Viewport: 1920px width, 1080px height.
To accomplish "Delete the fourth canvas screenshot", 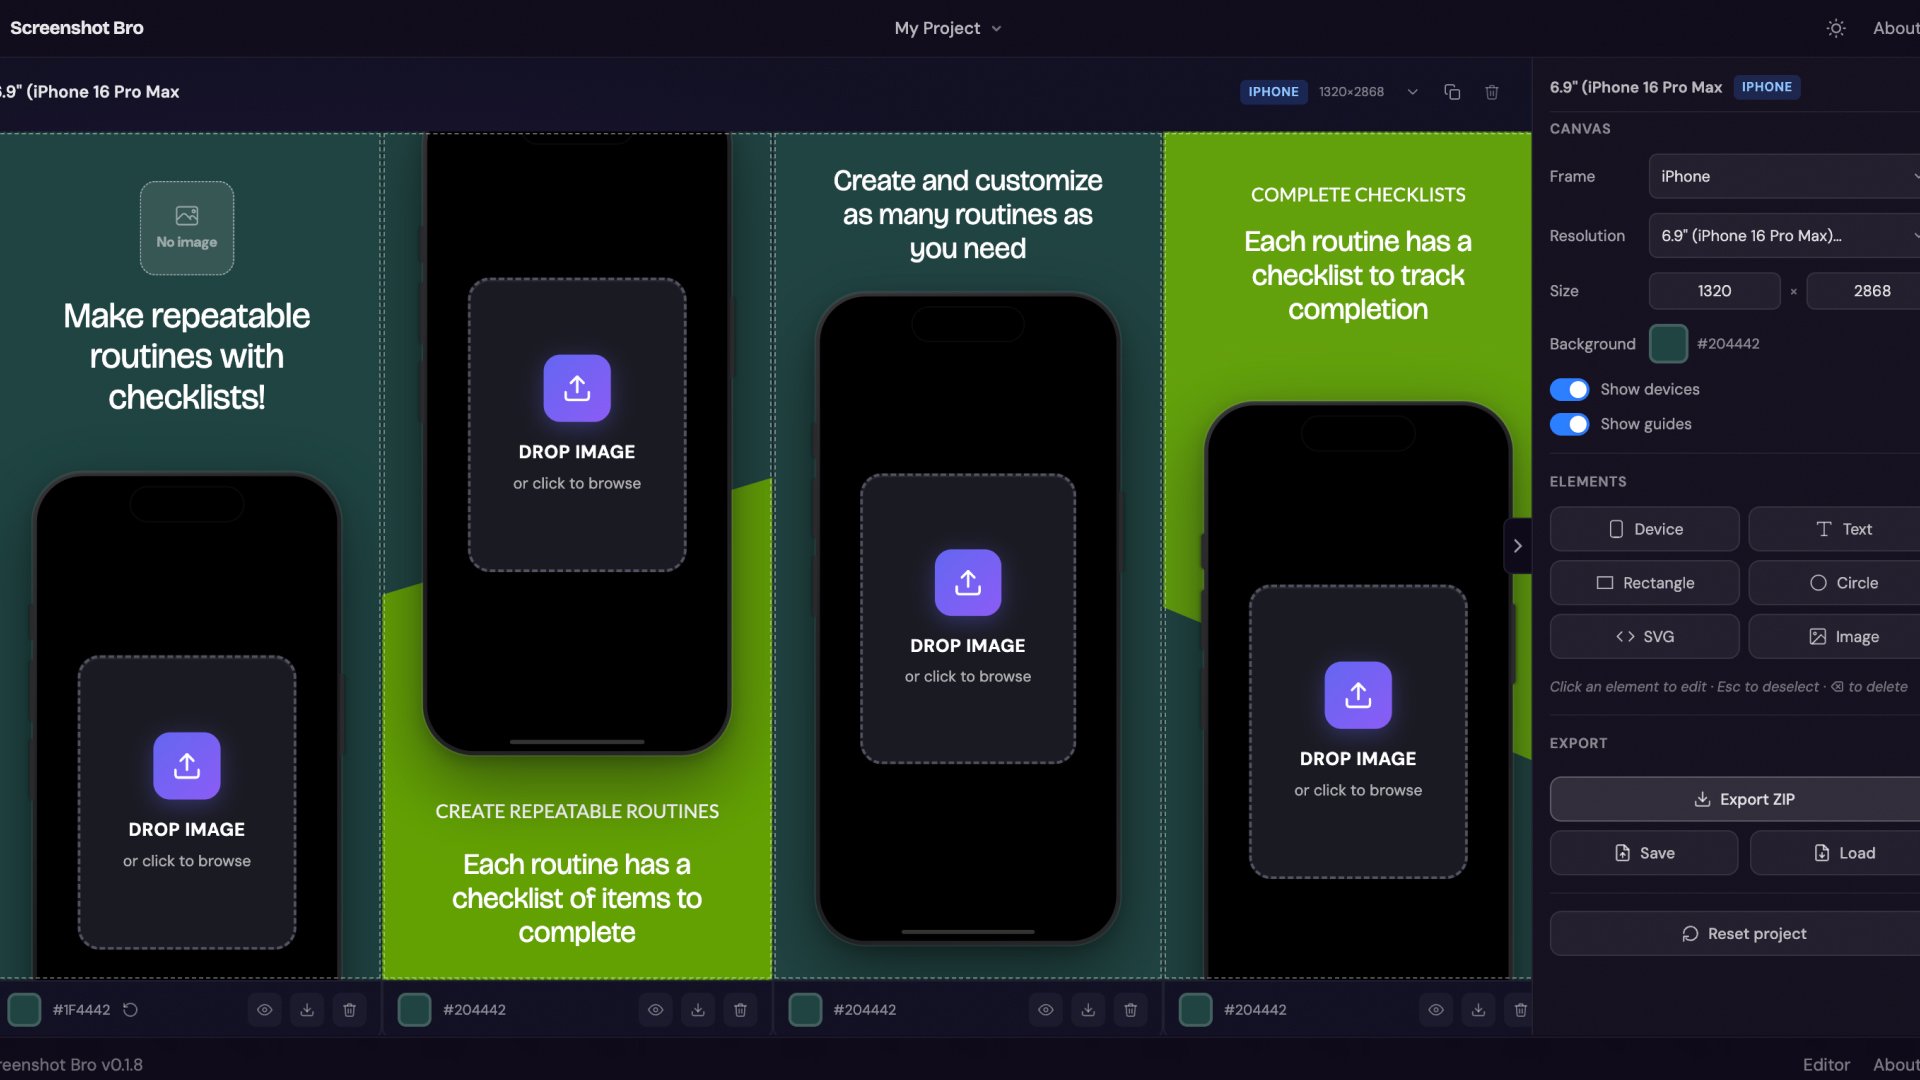I will click(1520, 1010).
